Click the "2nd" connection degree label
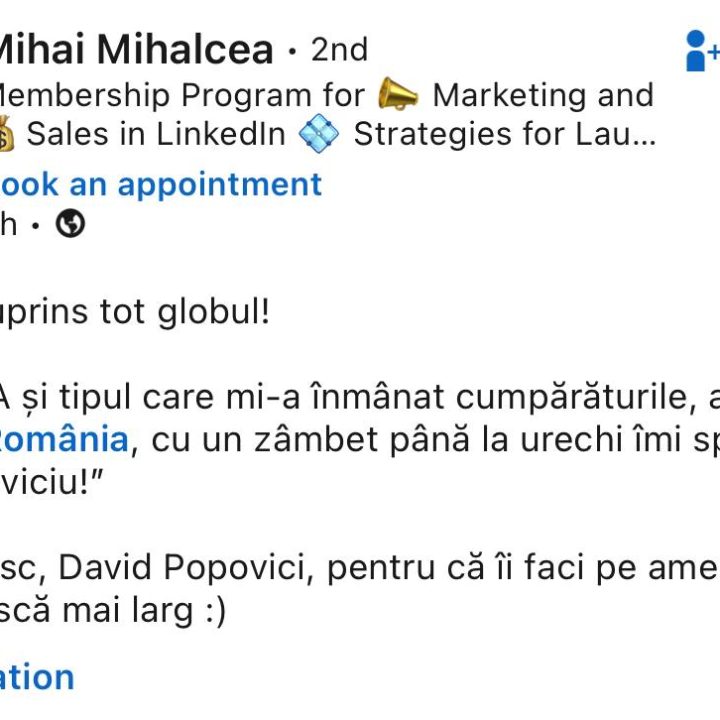This screenshot has width=720, height=720. (x=339, y=49)
